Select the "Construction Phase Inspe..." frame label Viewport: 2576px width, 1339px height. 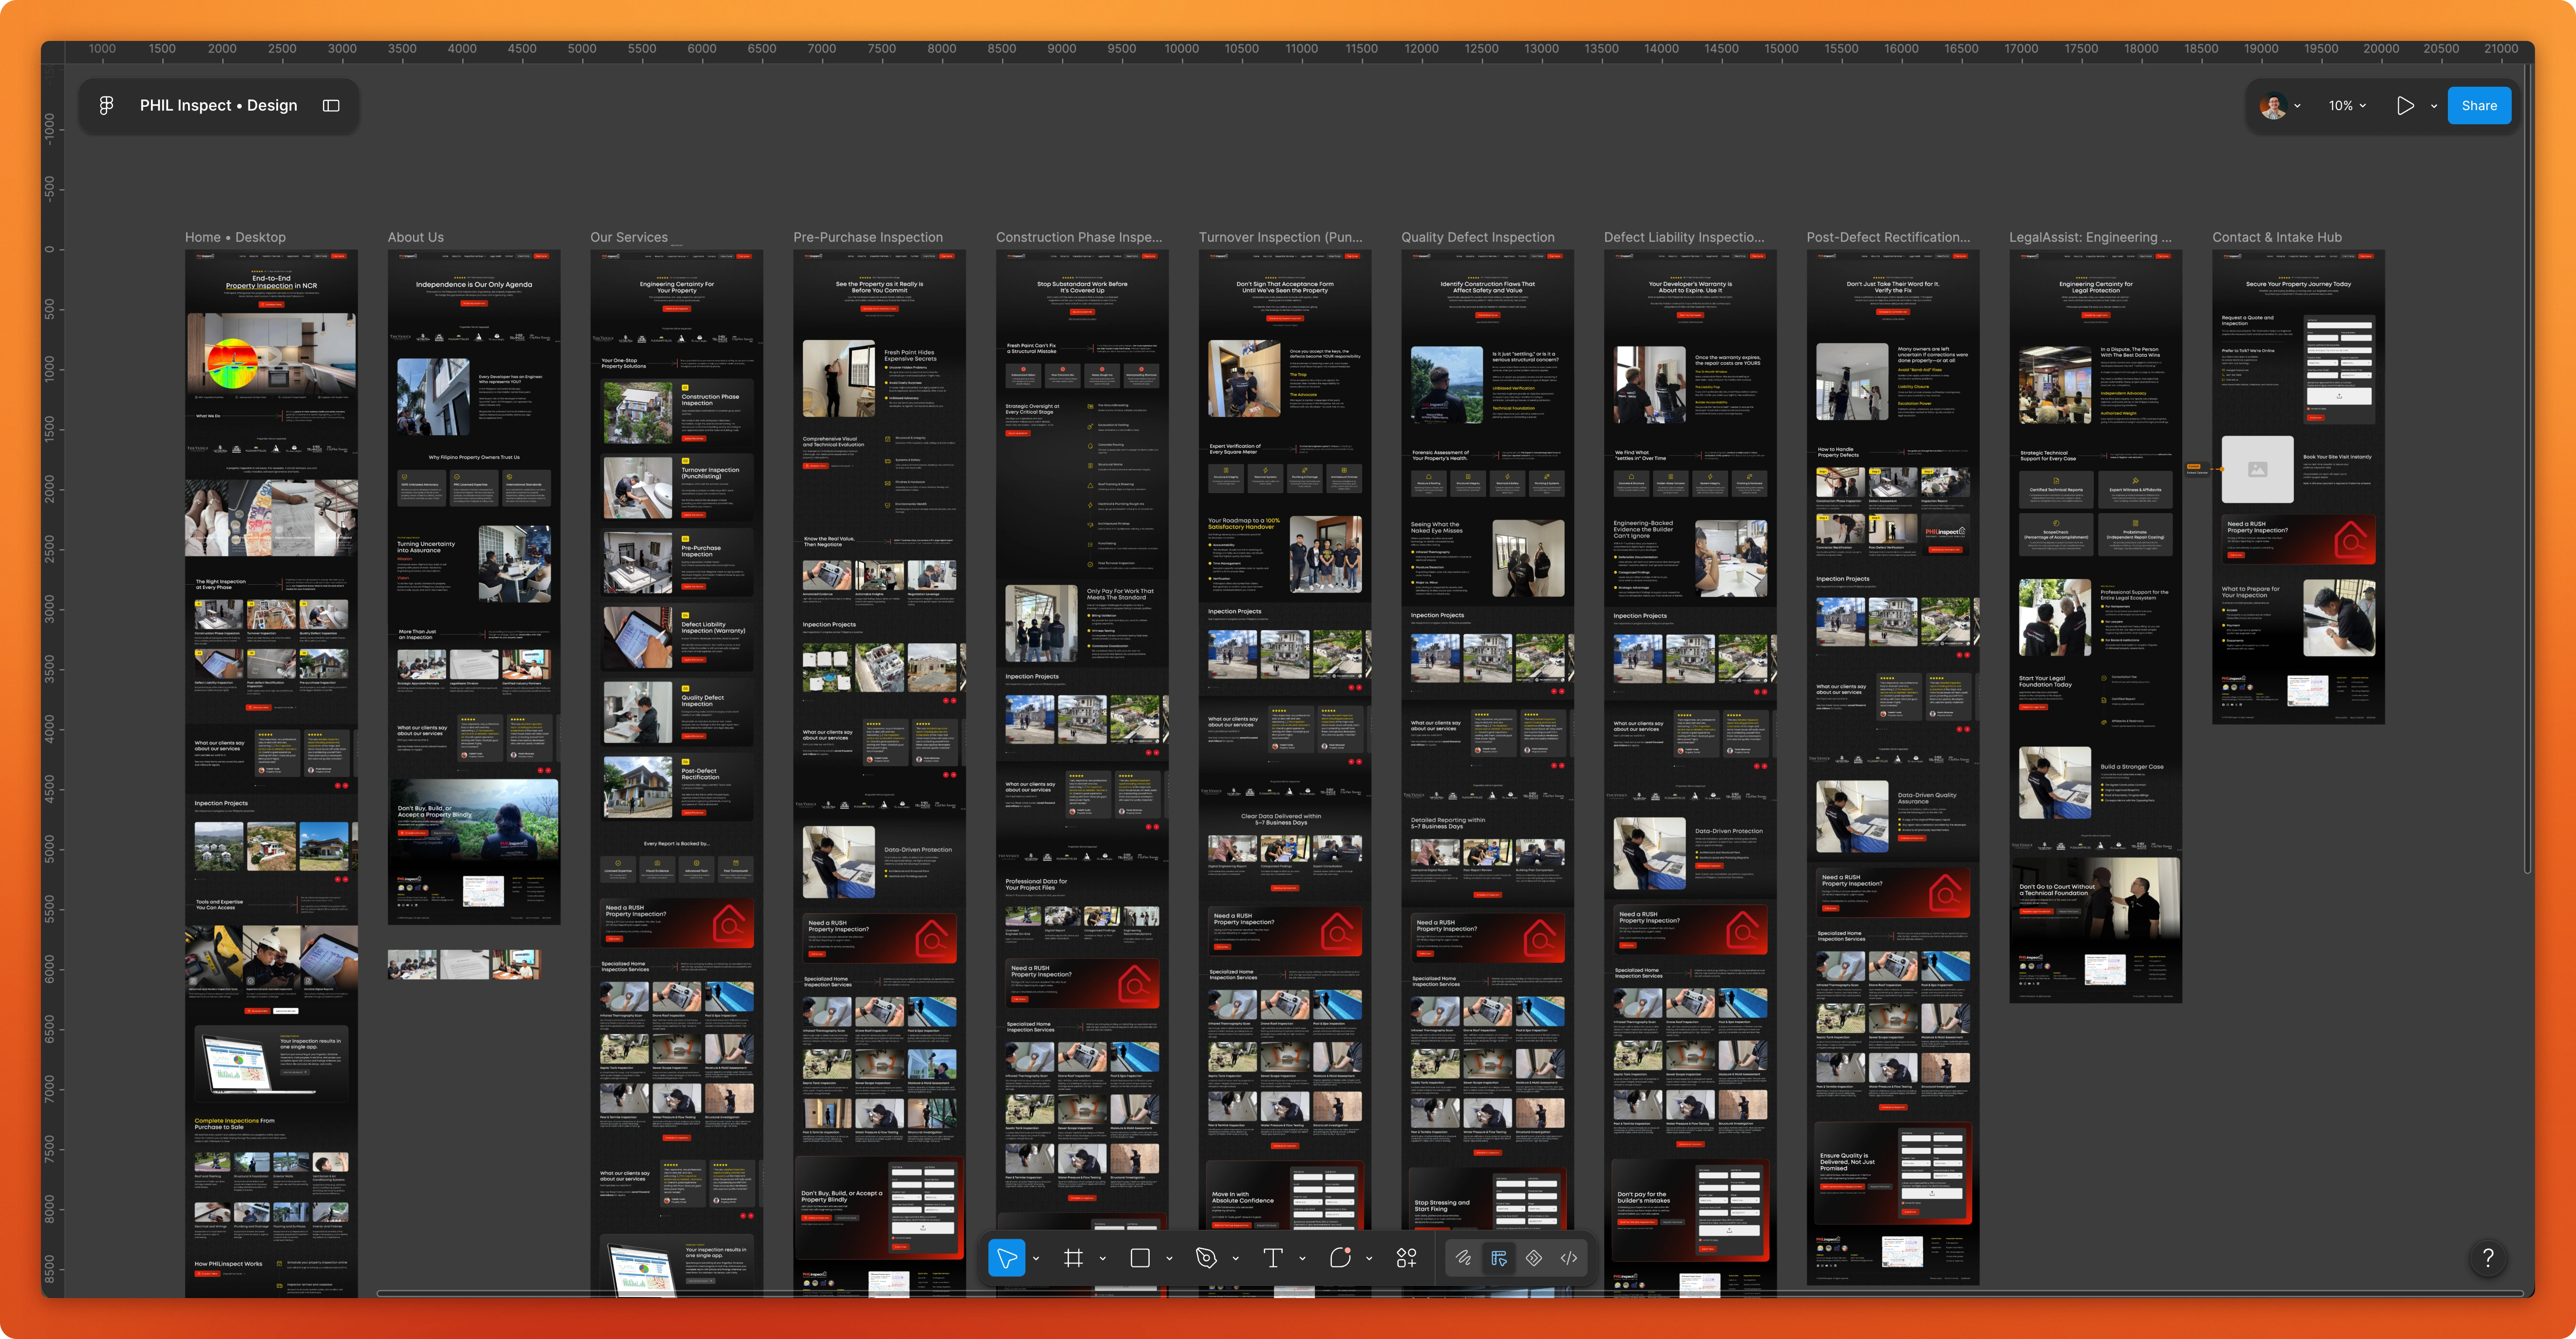1079,237
